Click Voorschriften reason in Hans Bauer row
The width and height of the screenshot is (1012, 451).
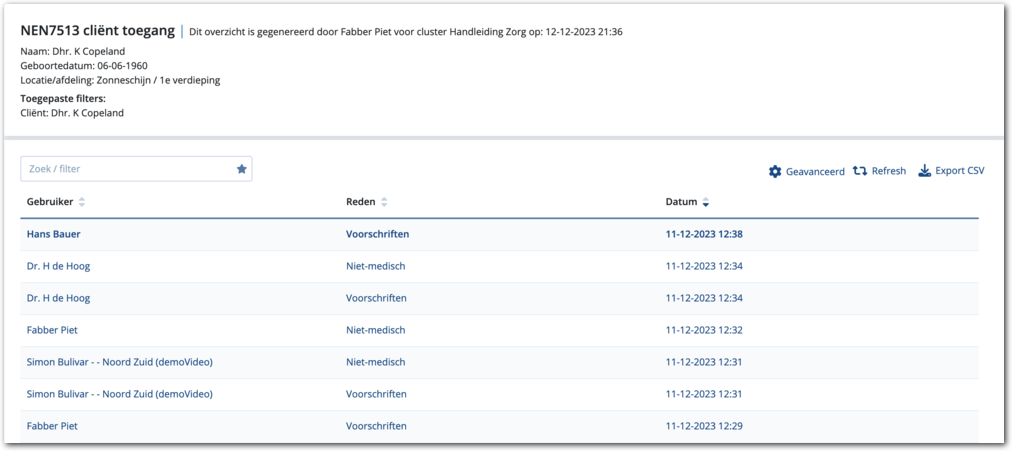click(377, 234)
